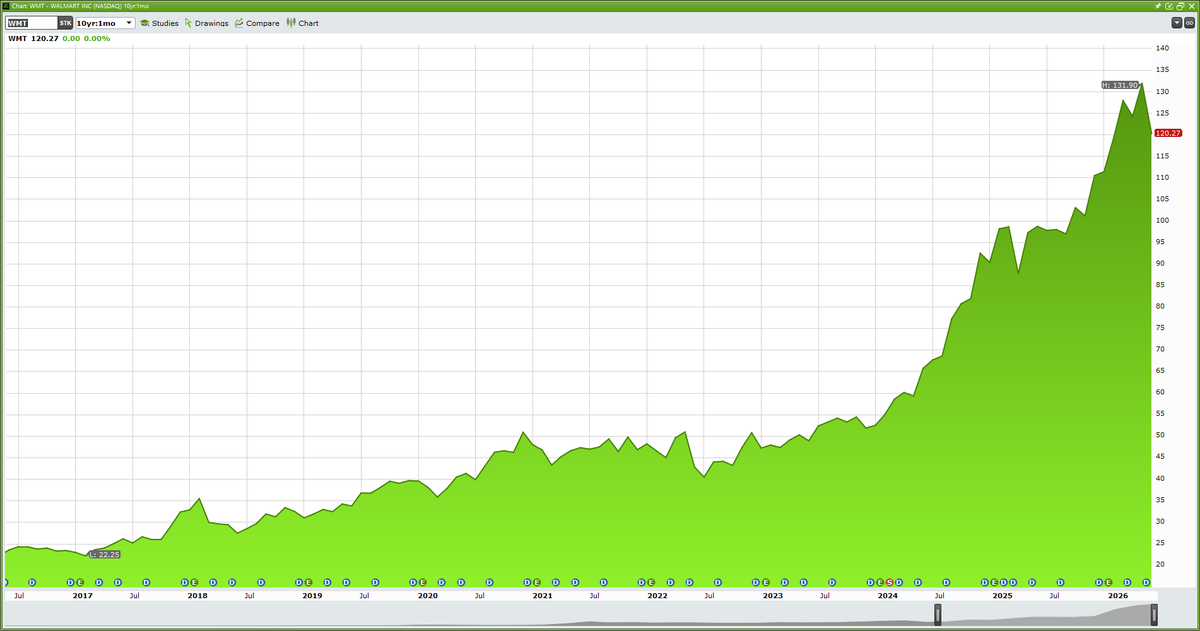Open the Drawings menu
1200x631 pixels.
pyautogui.click(x=206, y=22)
